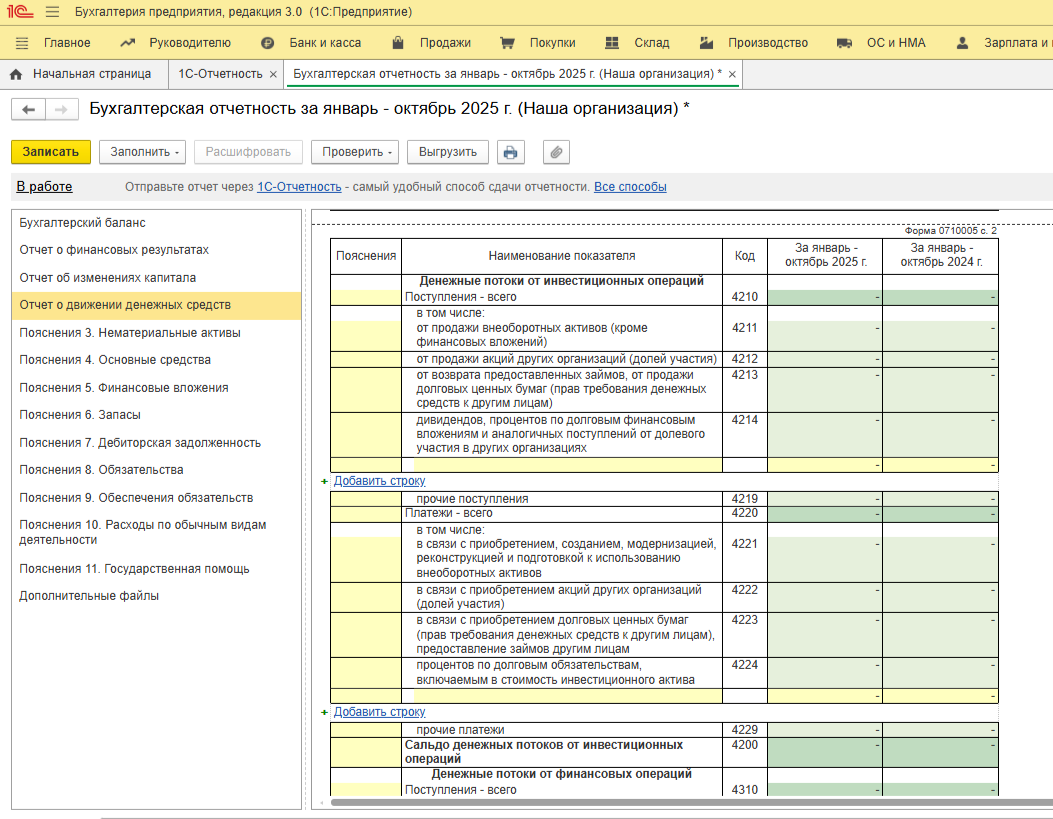
Task: Click the 2025 value cell for code 4211
Action: (x=824, y=328)
